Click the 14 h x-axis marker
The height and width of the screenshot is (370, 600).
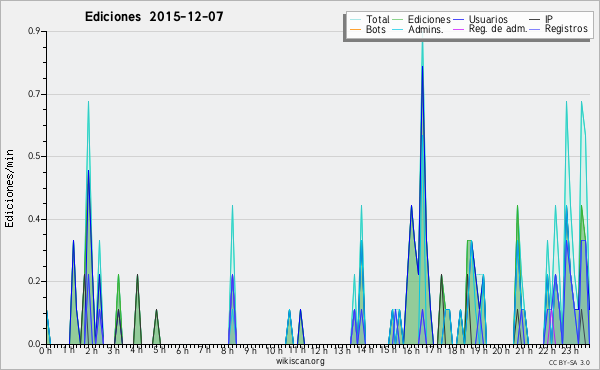[x=362, y=350]
